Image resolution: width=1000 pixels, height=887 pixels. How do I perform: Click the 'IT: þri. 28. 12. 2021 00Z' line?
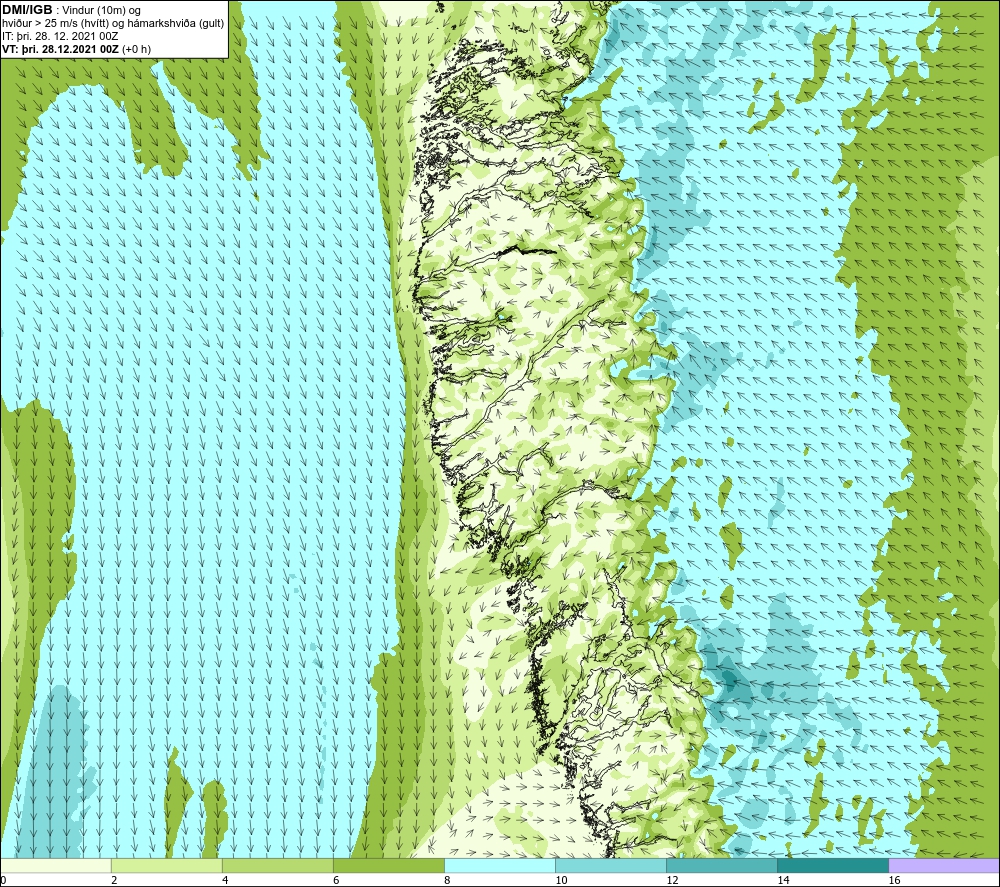point(60,36)
